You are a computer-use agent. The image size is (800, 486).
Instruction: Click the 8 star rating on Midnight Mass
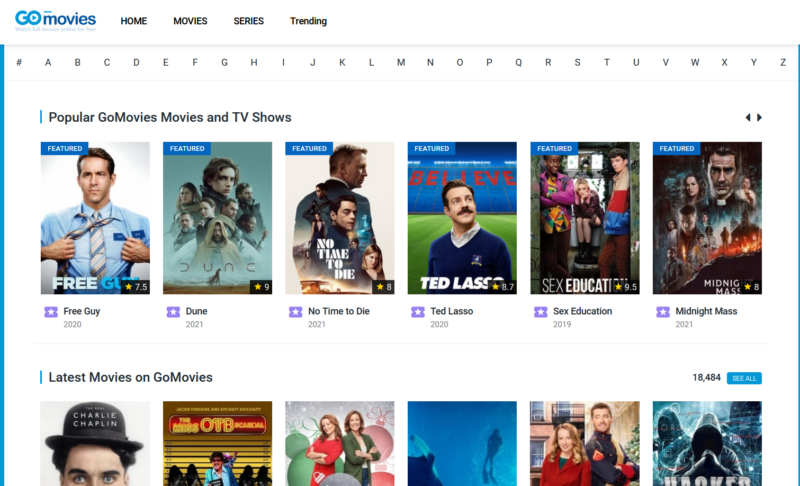pos(751,287)
